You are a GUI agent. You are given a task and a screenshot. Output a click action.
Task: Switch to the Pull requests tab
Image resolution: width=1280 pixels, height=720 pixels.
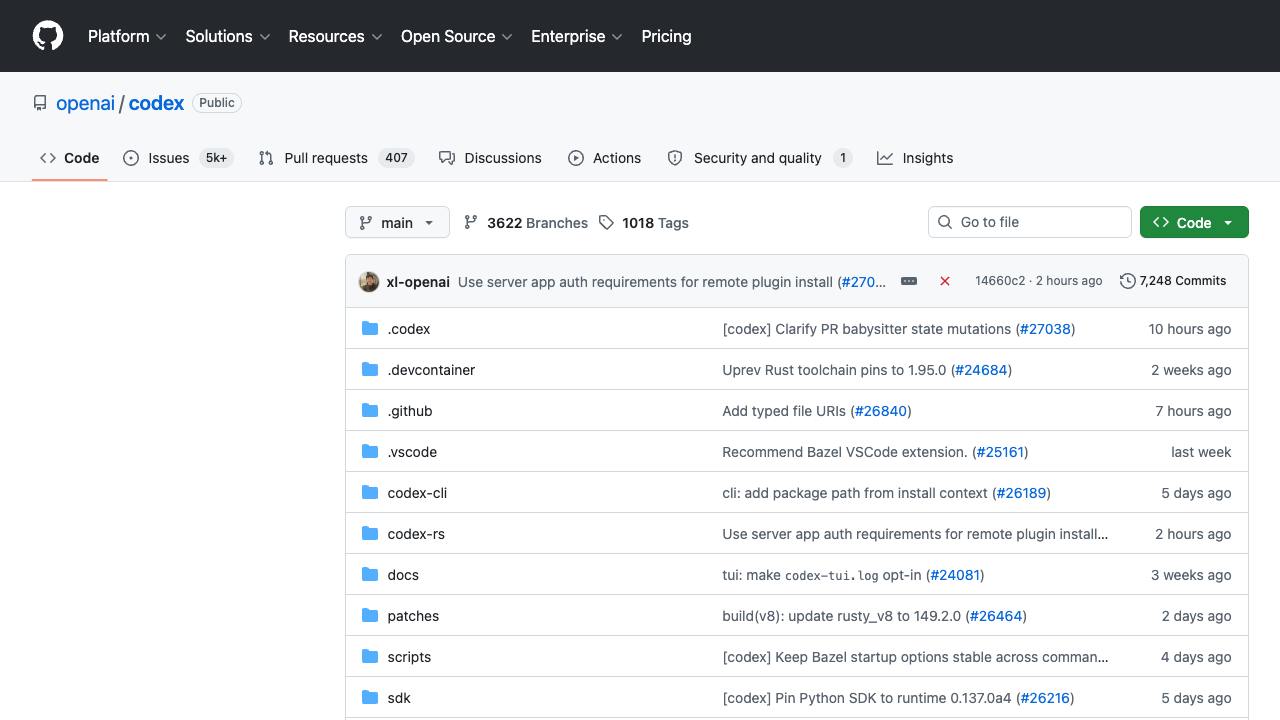[x=336, y=158]
